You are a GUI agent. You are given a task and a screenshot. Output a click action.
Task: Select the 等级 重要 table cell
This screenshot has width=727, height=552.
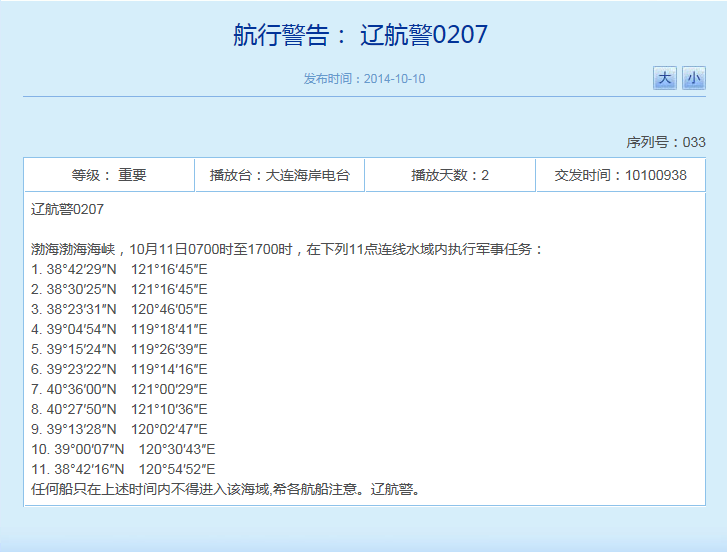[109, 175]
